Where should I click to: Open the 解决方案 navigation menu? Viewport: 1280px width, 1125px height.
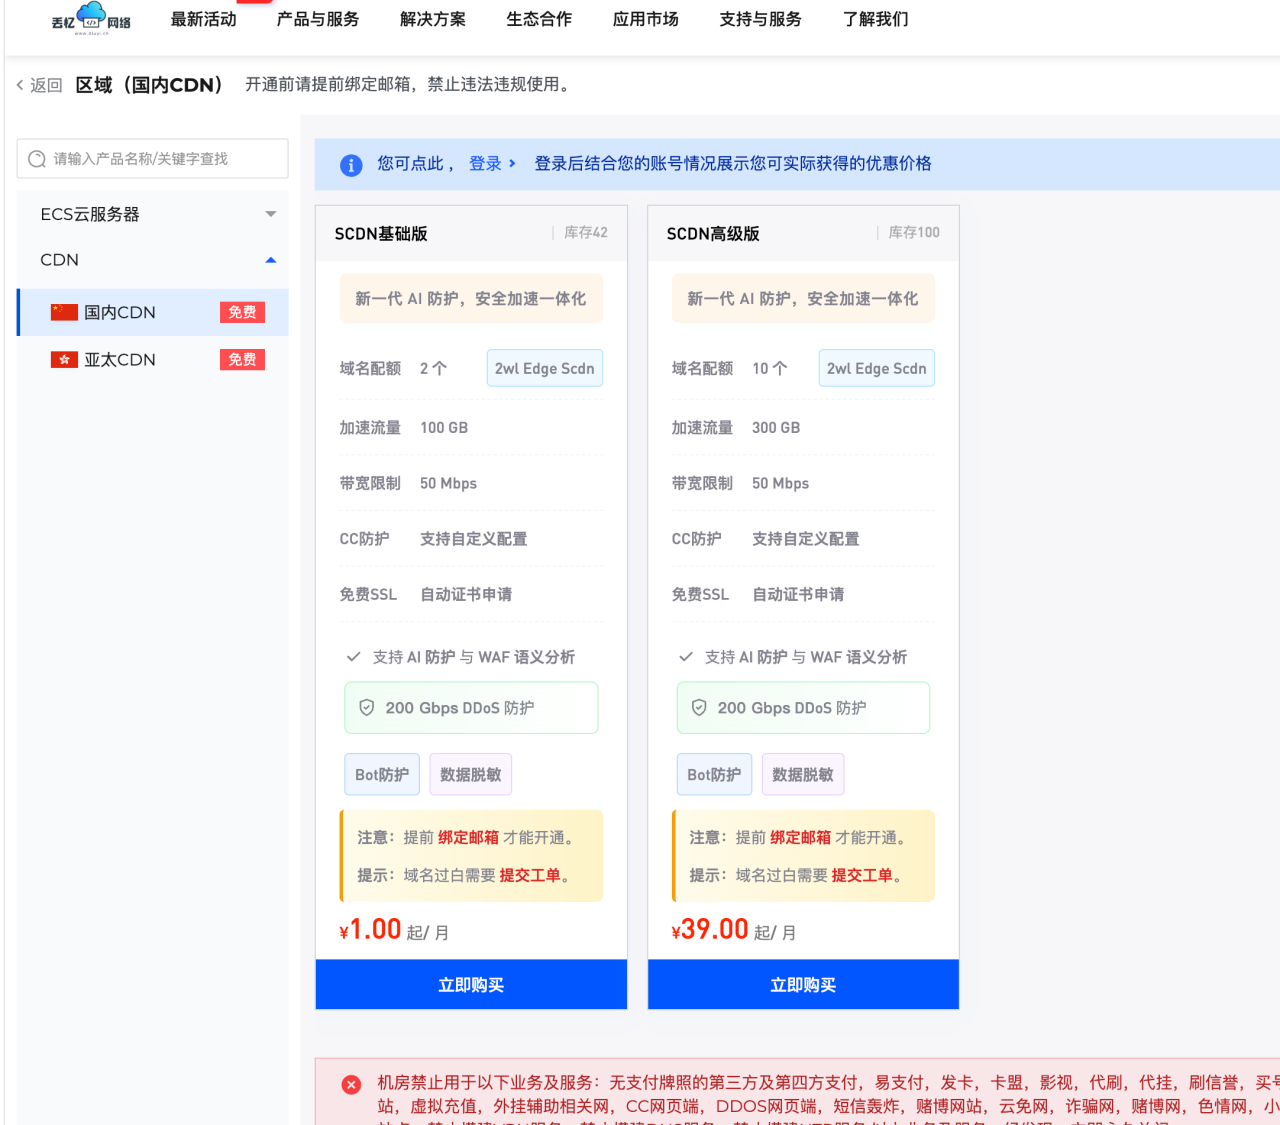[x=432, y=19]
